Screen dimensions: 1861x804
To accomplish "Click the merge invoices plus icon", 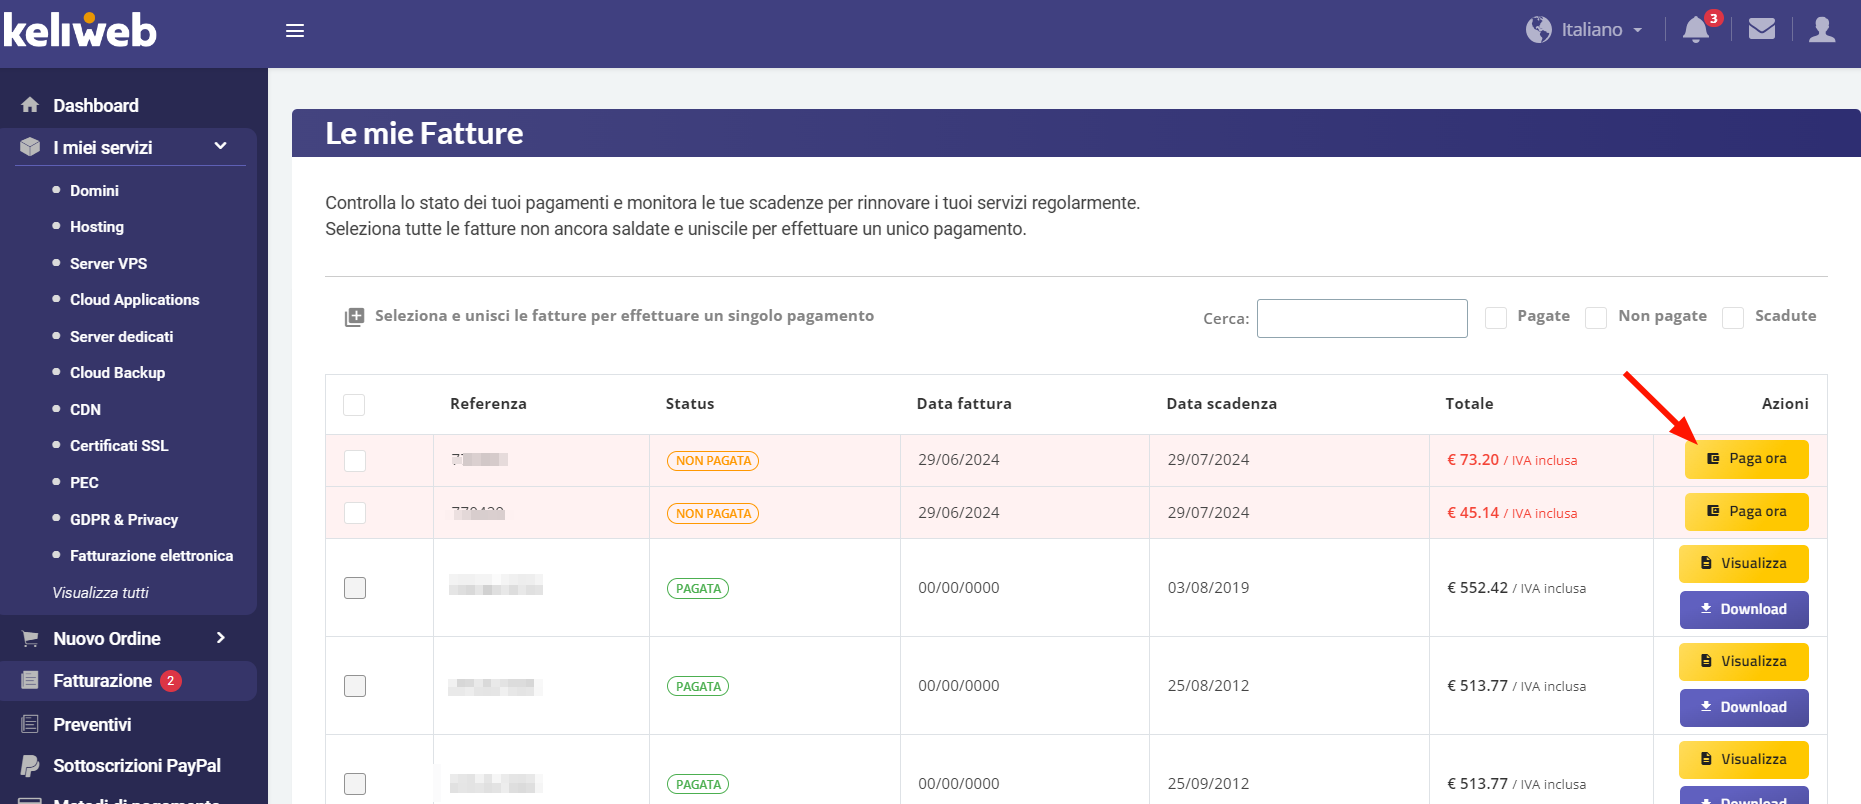I will [354, 317].
